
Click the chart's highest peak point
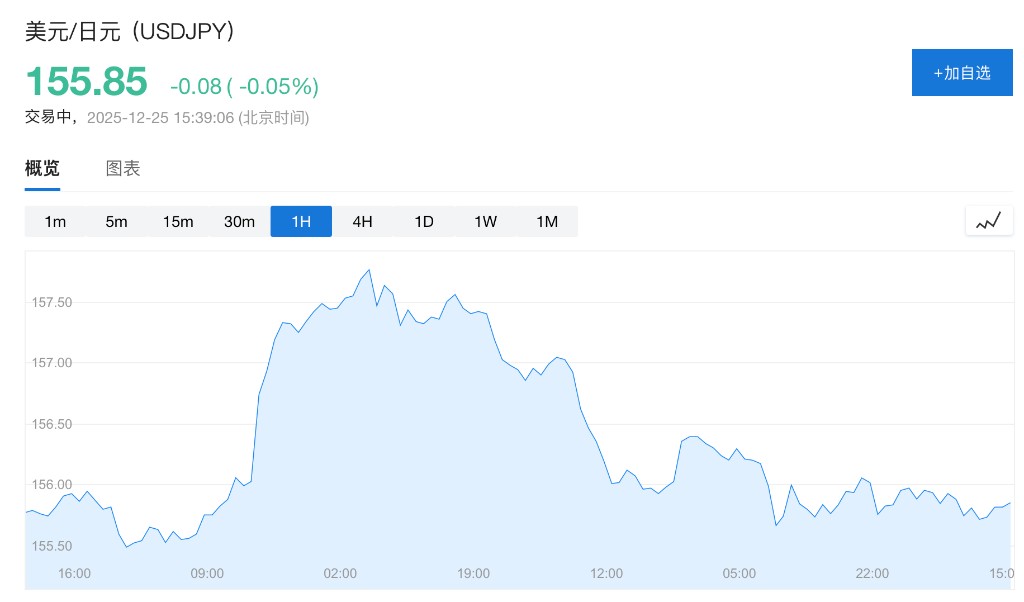pos(369,270)
